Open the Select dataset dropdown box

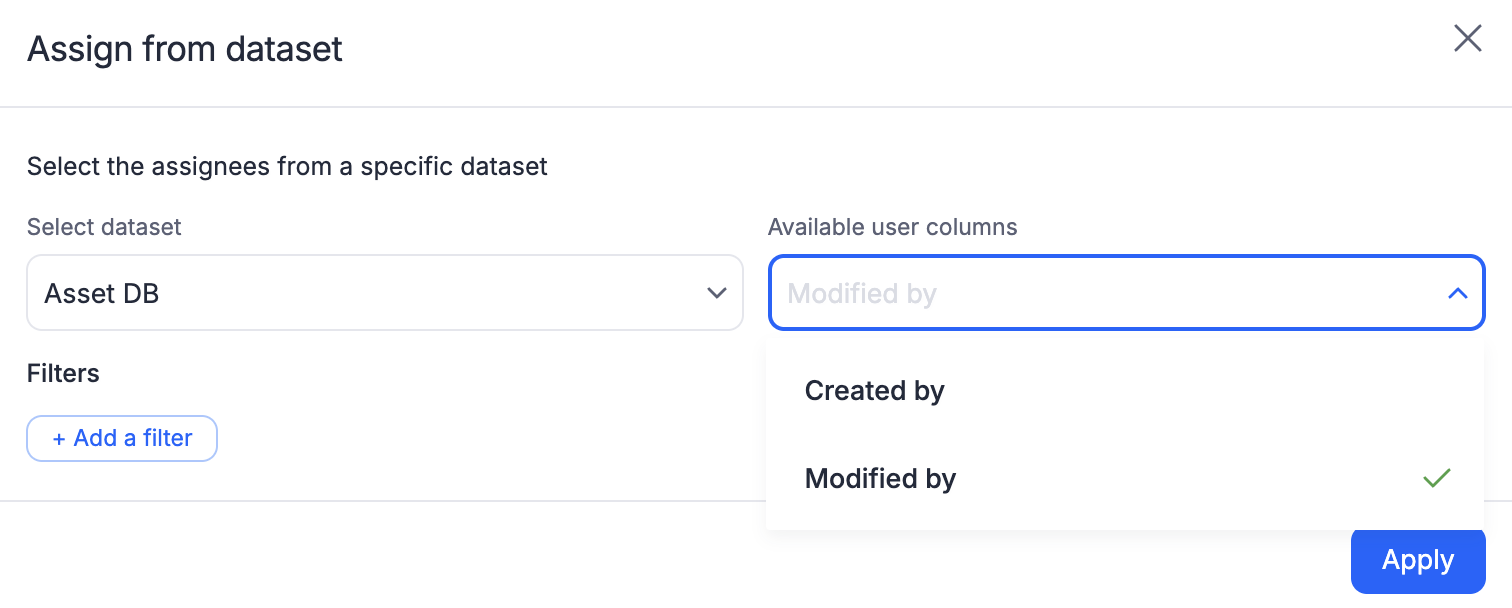(x=384, y=293)
